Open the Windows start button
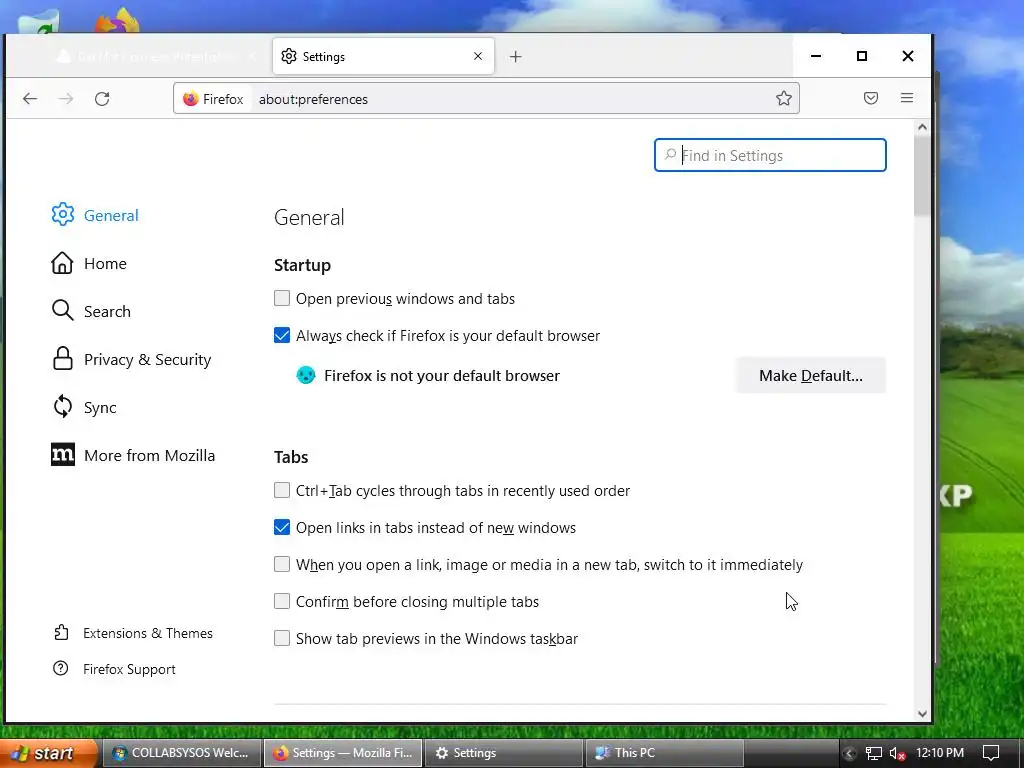1024x768 pixels. point(49,753)
